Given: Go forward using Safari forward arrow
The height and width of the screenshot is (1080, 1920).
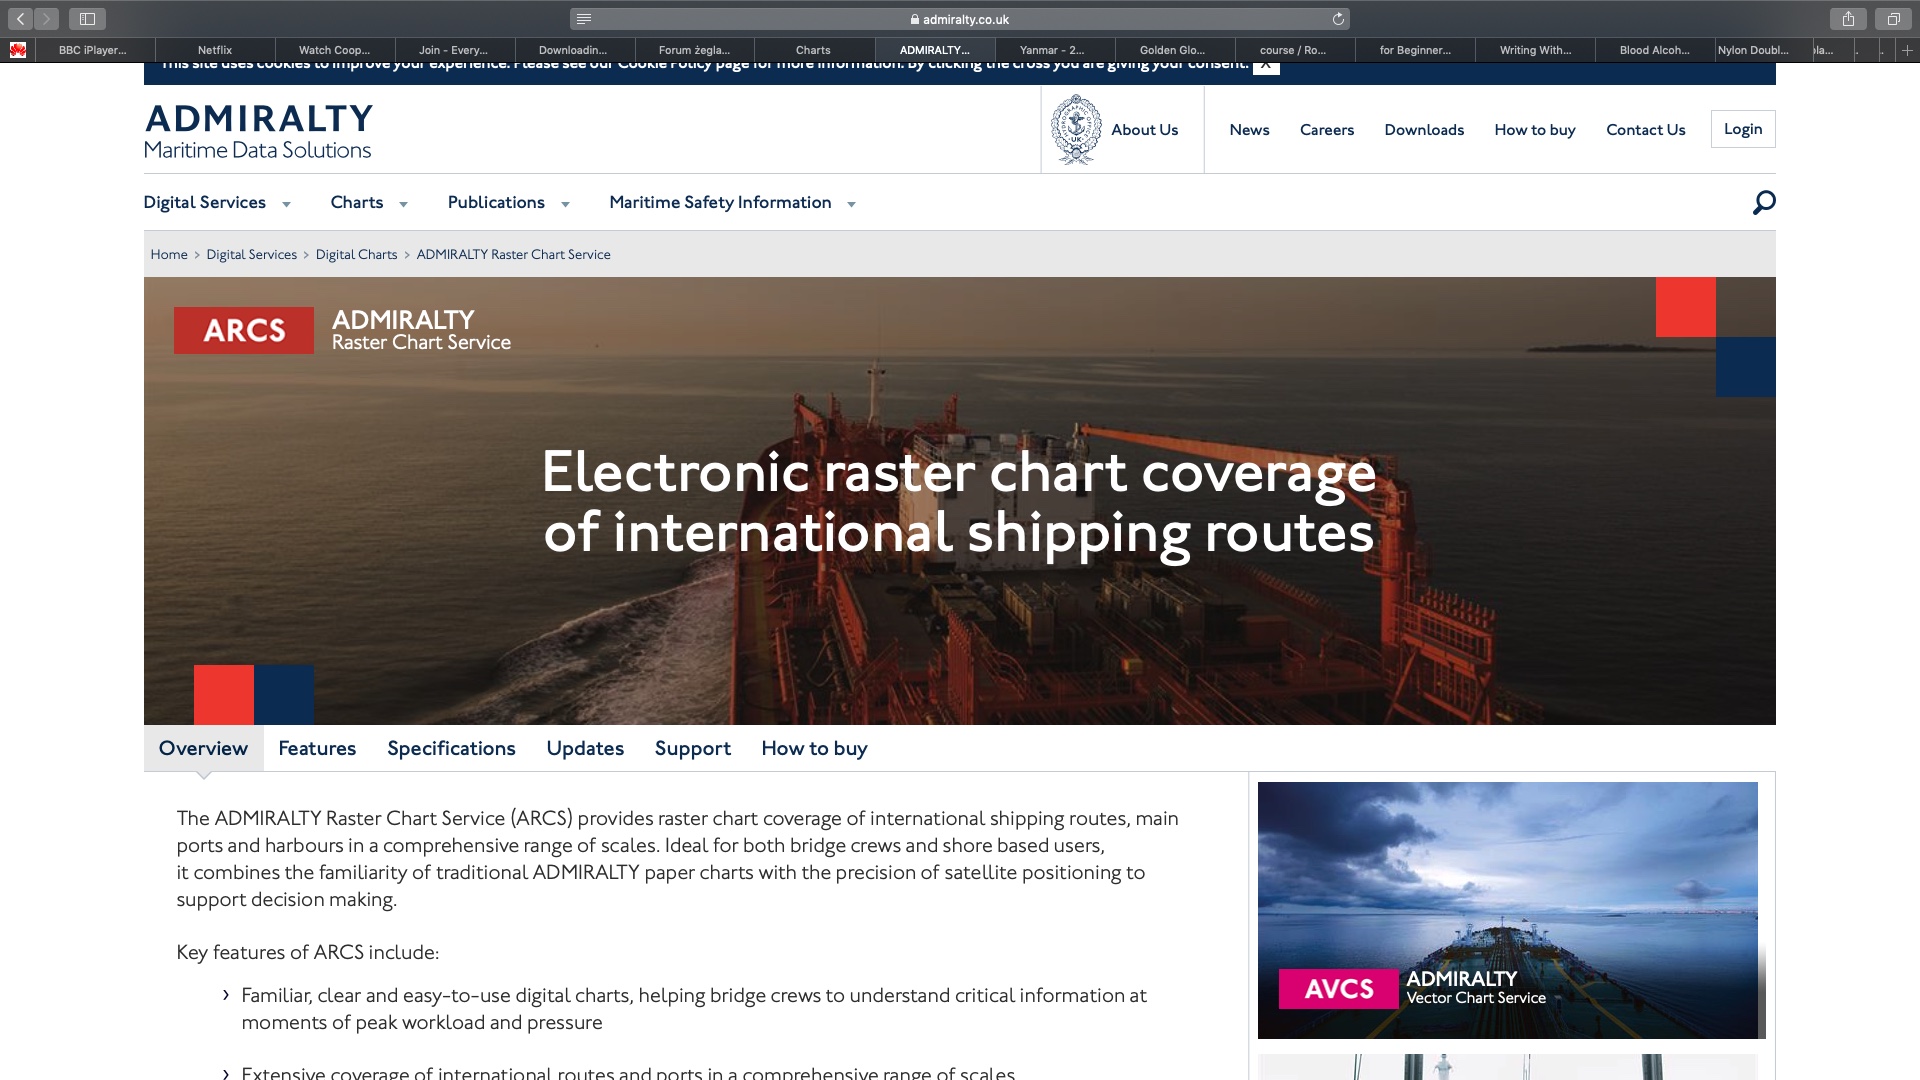Looking at the screenshot, I should [46, 19].
